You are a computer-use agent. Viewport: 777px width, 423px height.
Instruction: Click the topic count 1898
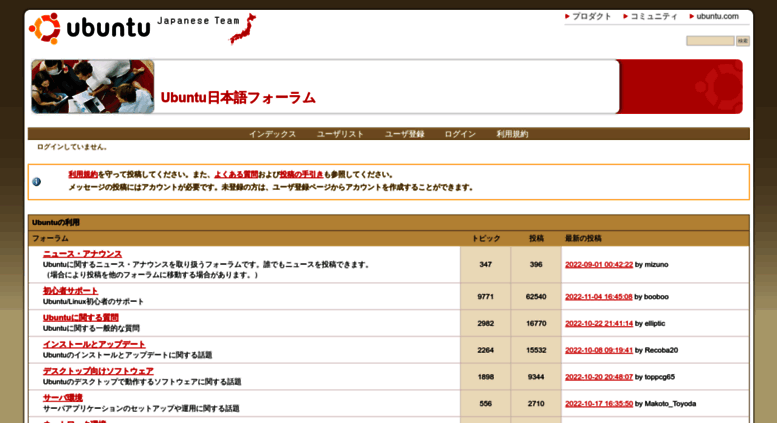pyautogui.click(x=485, y=377)
